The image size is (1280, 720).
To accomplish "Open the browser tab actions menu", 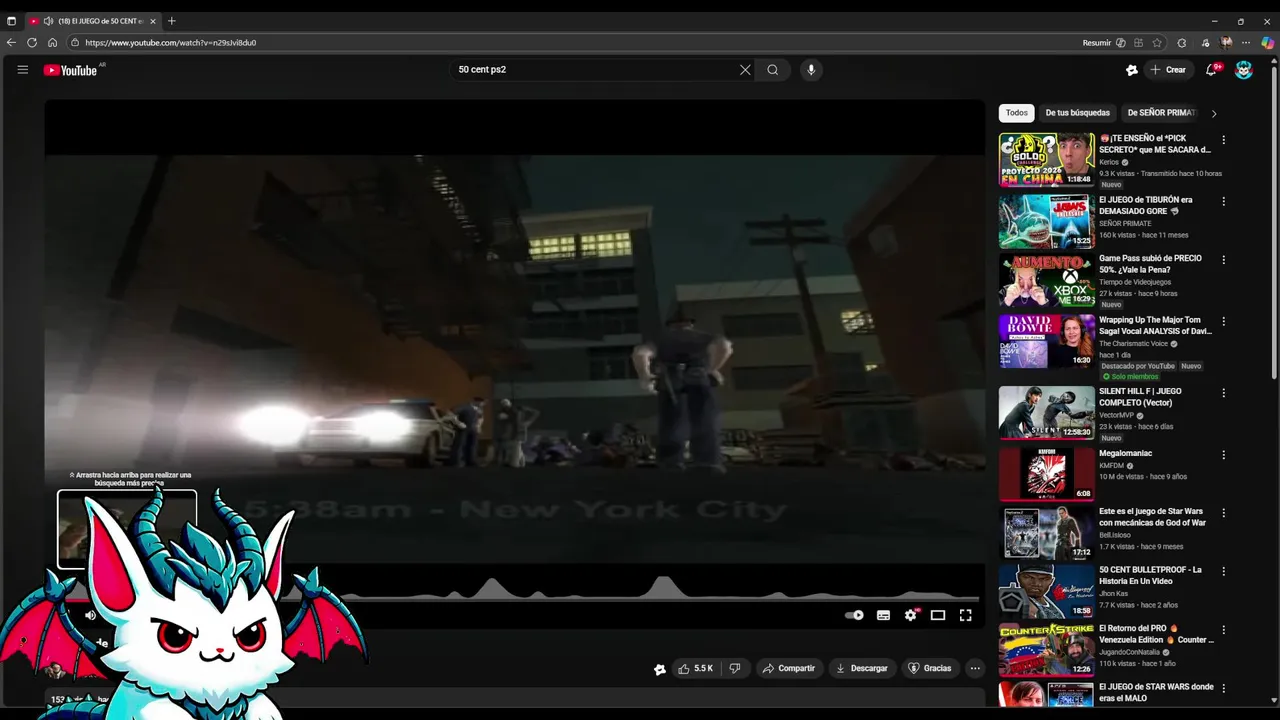I will coord(11,21).
